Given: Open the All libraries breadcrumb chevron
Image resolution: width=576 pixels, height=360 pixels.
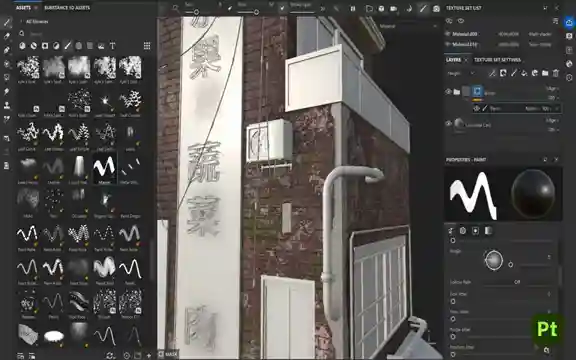Looking at the screenshot, I should coord(21,21).
